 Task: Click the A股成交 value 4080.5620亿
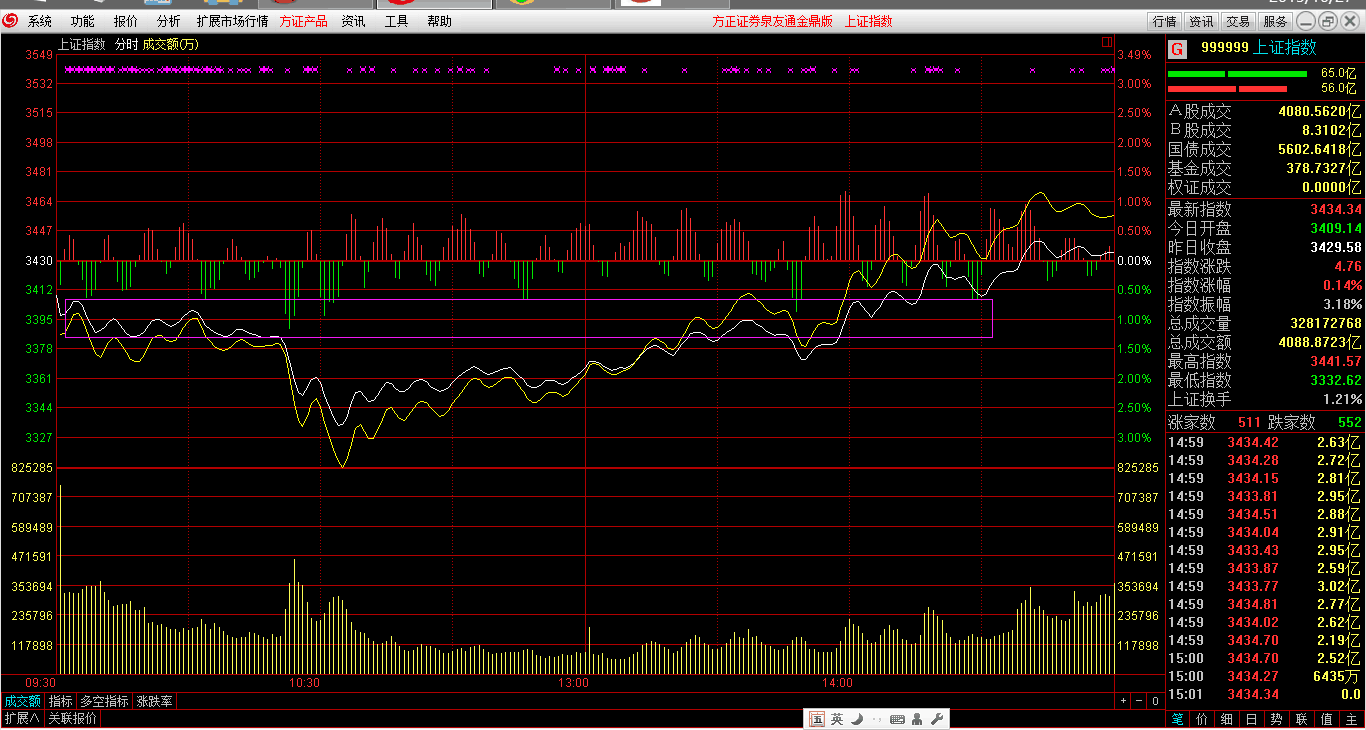pyautogui.click(x=1320, y=111)
